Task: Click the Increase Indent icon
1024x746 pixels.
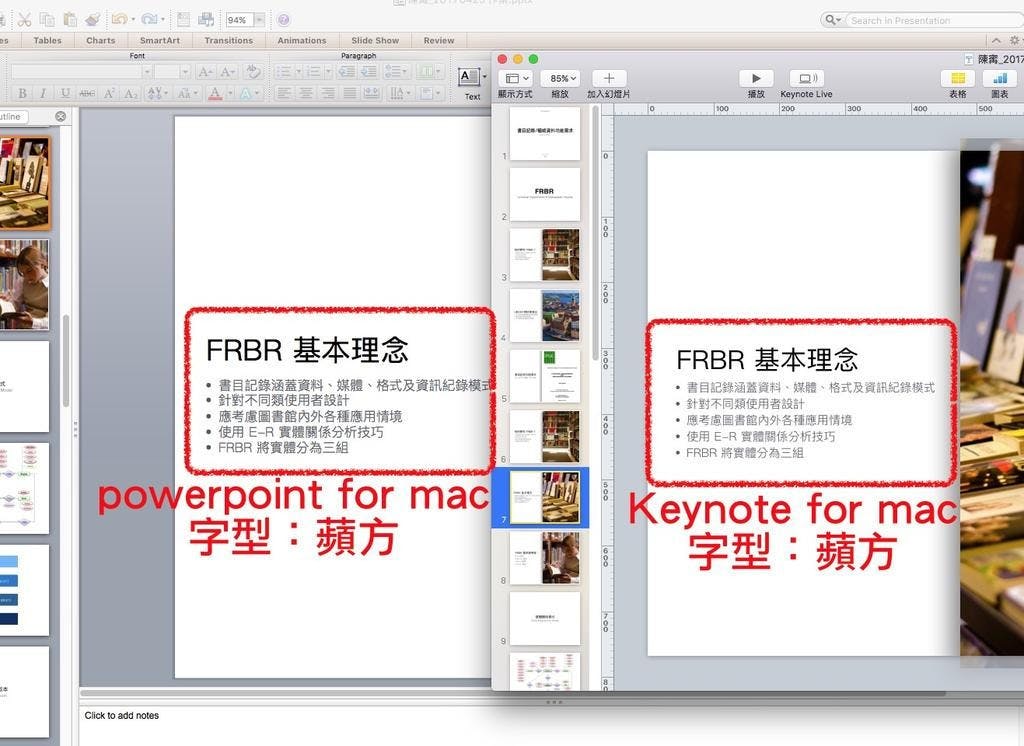Action: click(369, 71)
